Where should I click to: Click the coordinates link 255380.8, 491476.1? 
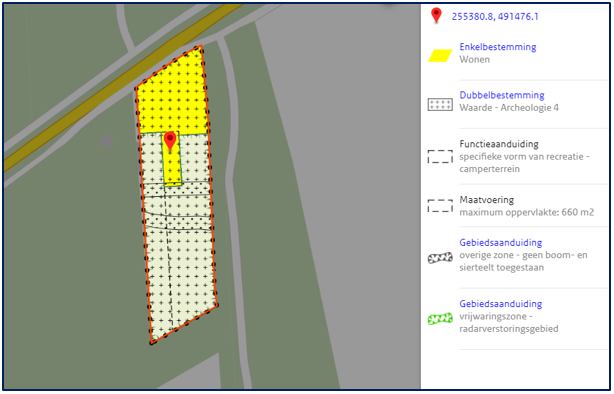click(495, 16)
